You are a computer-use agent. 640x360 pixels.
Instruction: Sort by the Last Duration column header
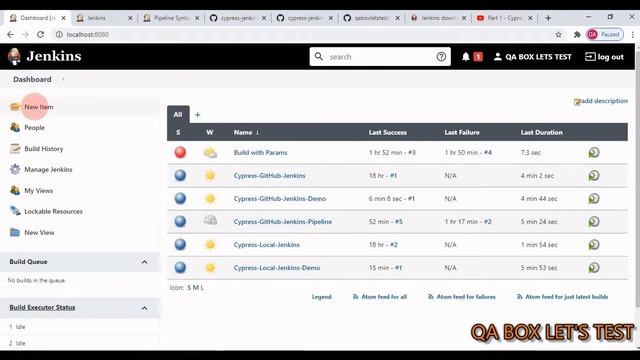pyautogui.click(x=542, y=132)
